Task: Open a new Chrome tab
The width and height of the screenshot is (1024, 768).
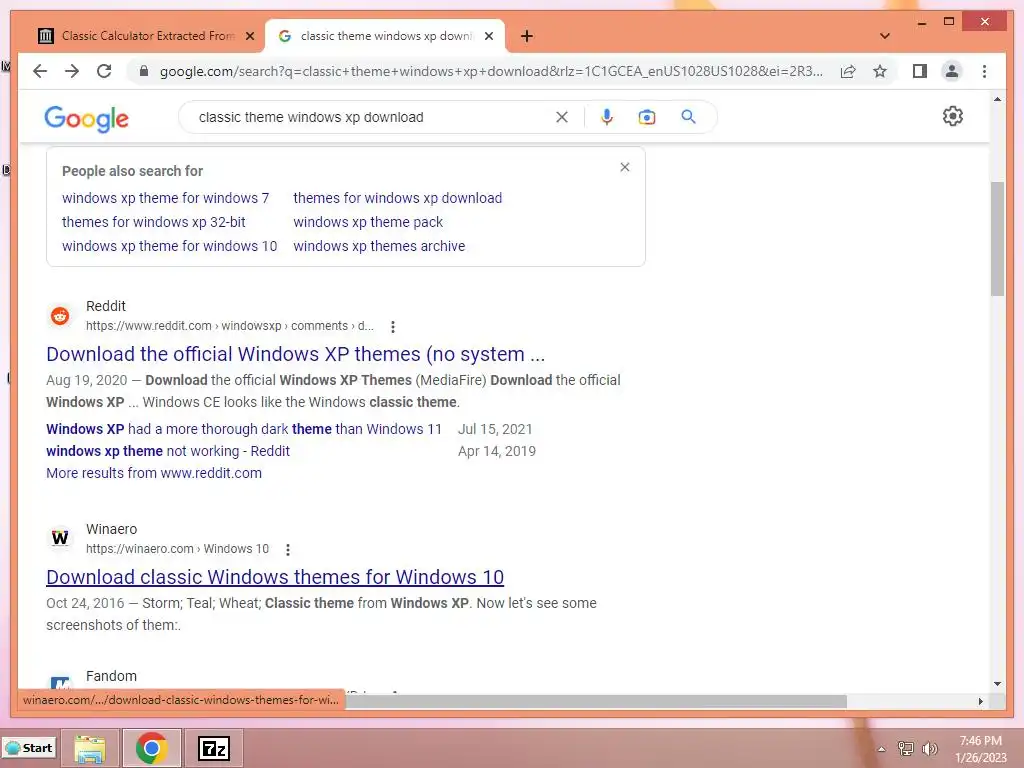Action: pyautogui.click(x=527, y=36)
